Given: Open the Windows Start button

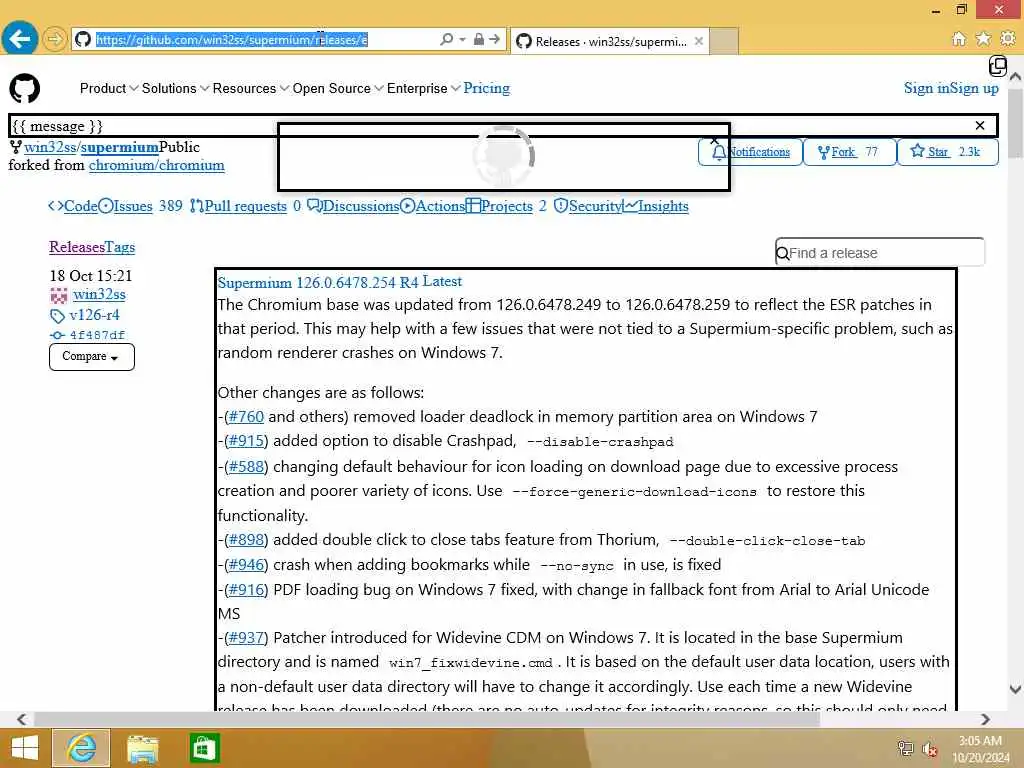Looking at the screenshot, I should point(25,748).
